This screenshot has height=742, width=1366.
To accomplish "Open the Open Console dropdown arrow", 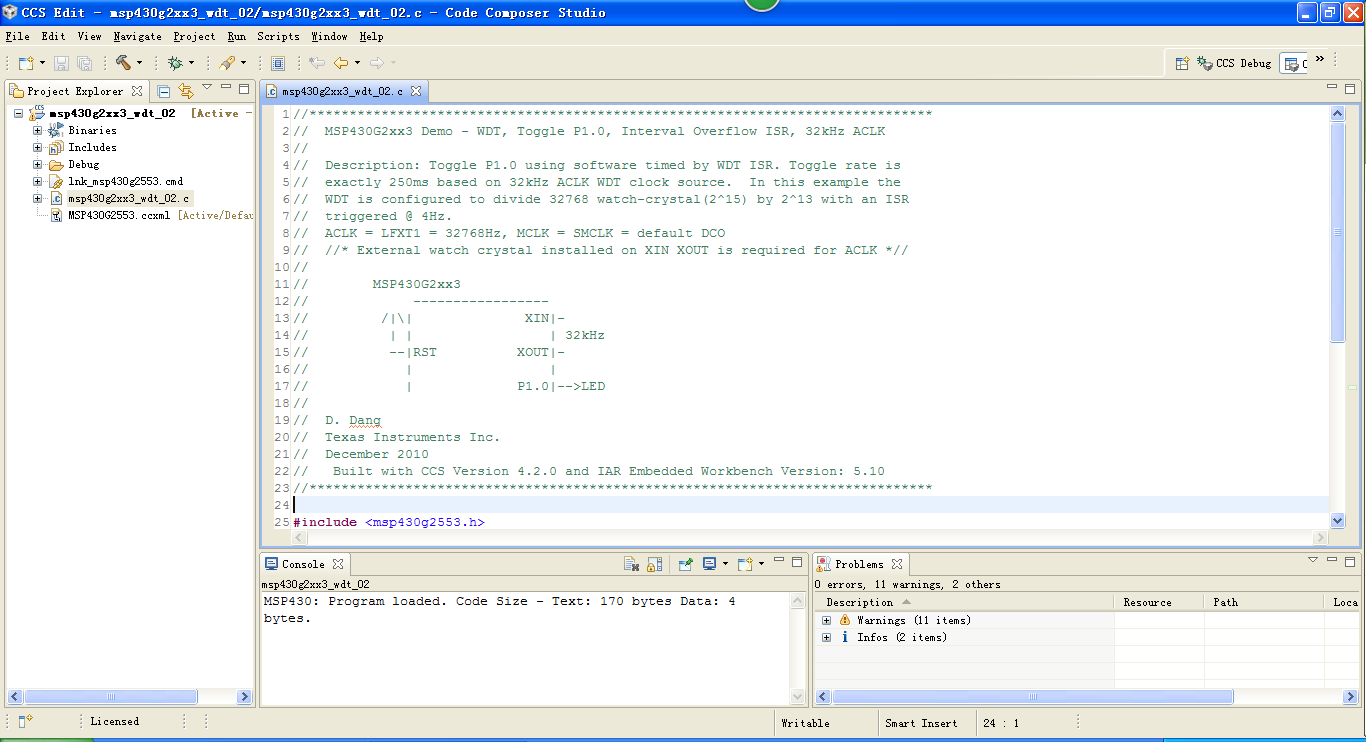I will click(x=761, y=564).
